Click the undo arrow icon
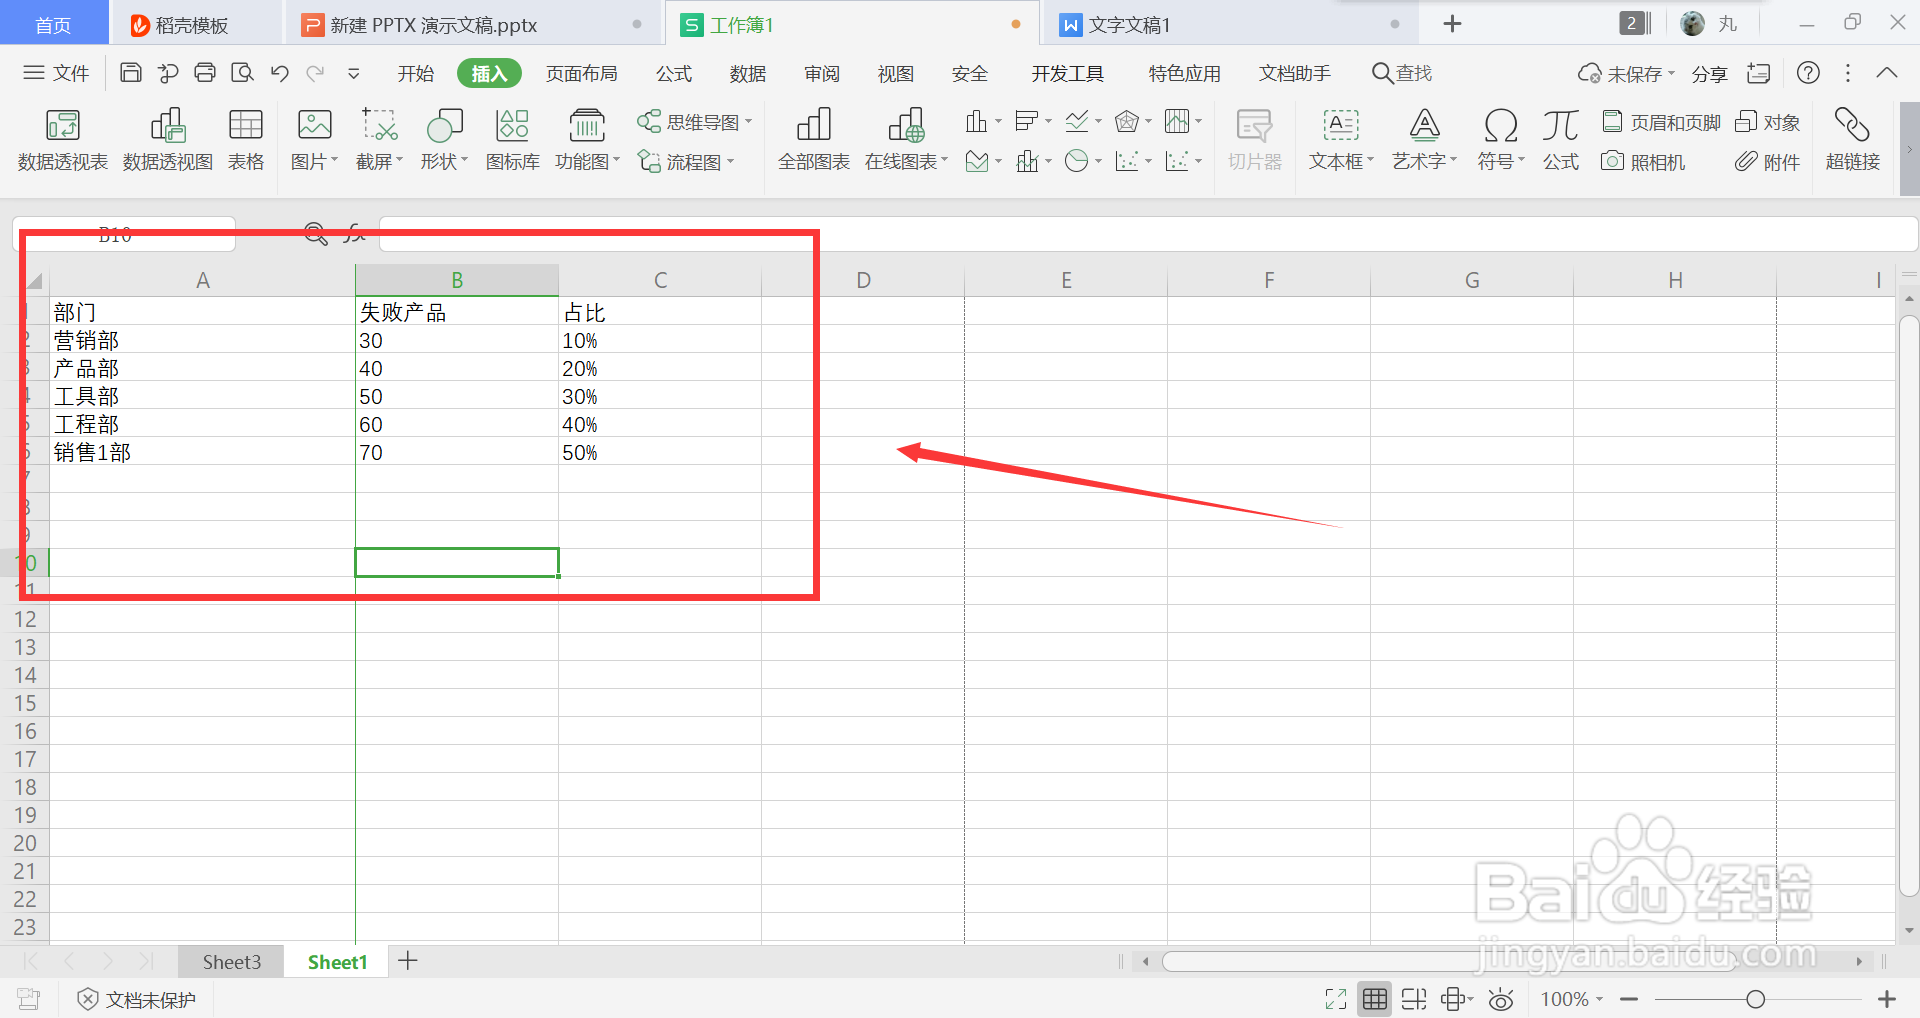Image resolution: width=1920 pixels, height=1018 pixels. tap(280, 73)
